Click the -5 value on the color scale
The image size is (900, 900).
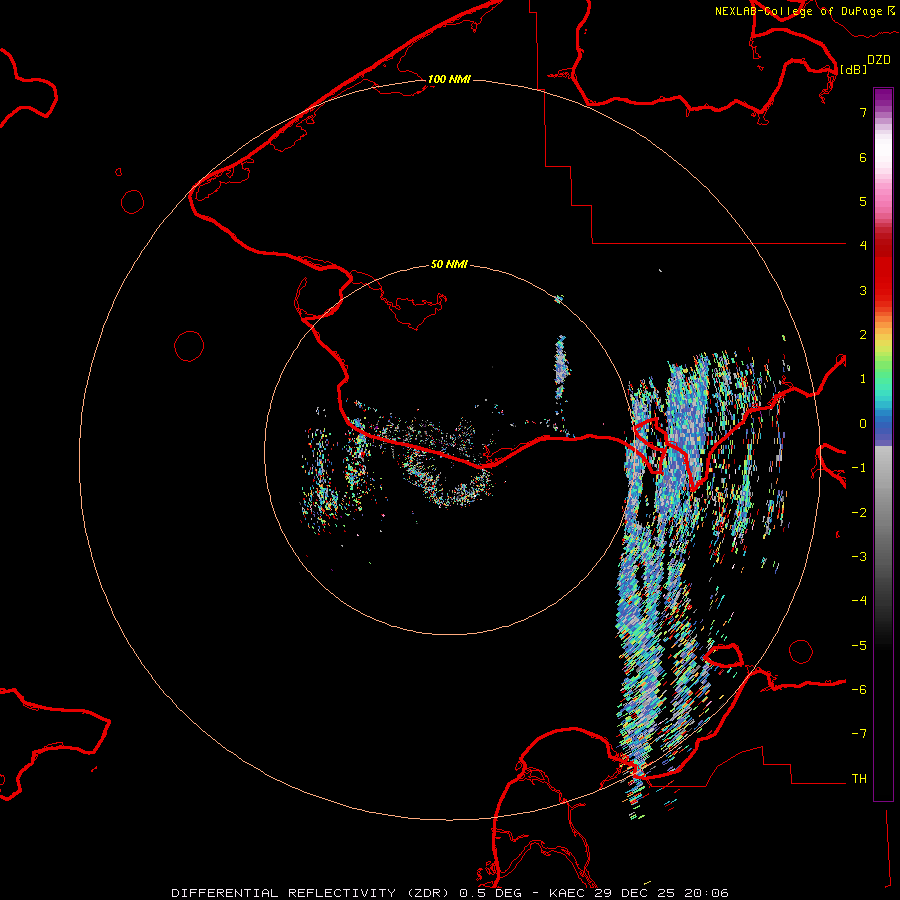[x=859, y=646]
